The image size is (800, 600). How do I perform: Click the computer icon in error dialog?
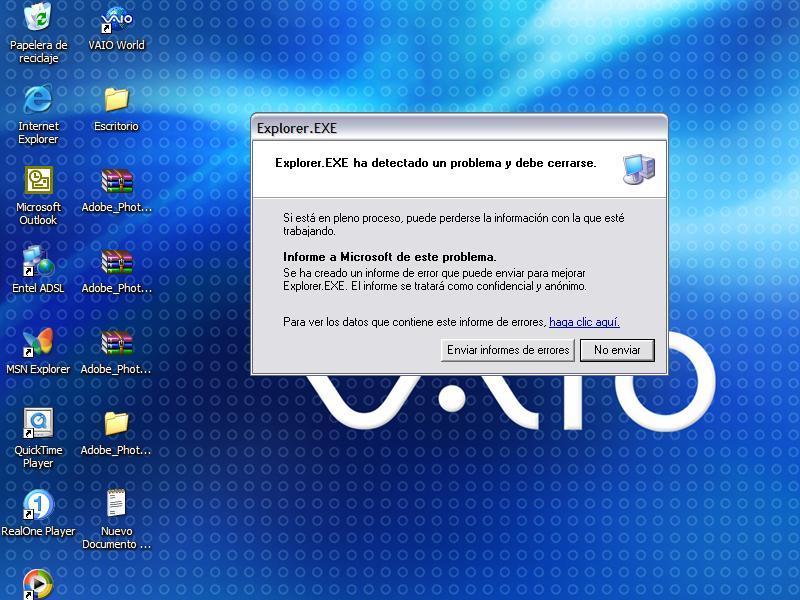click(638, 169)
